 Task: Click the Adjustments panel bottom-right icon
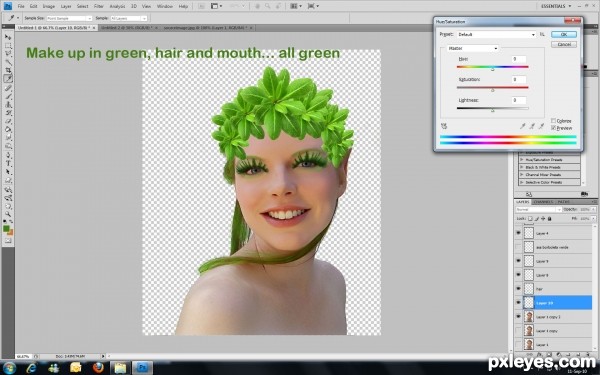[584, 194]
